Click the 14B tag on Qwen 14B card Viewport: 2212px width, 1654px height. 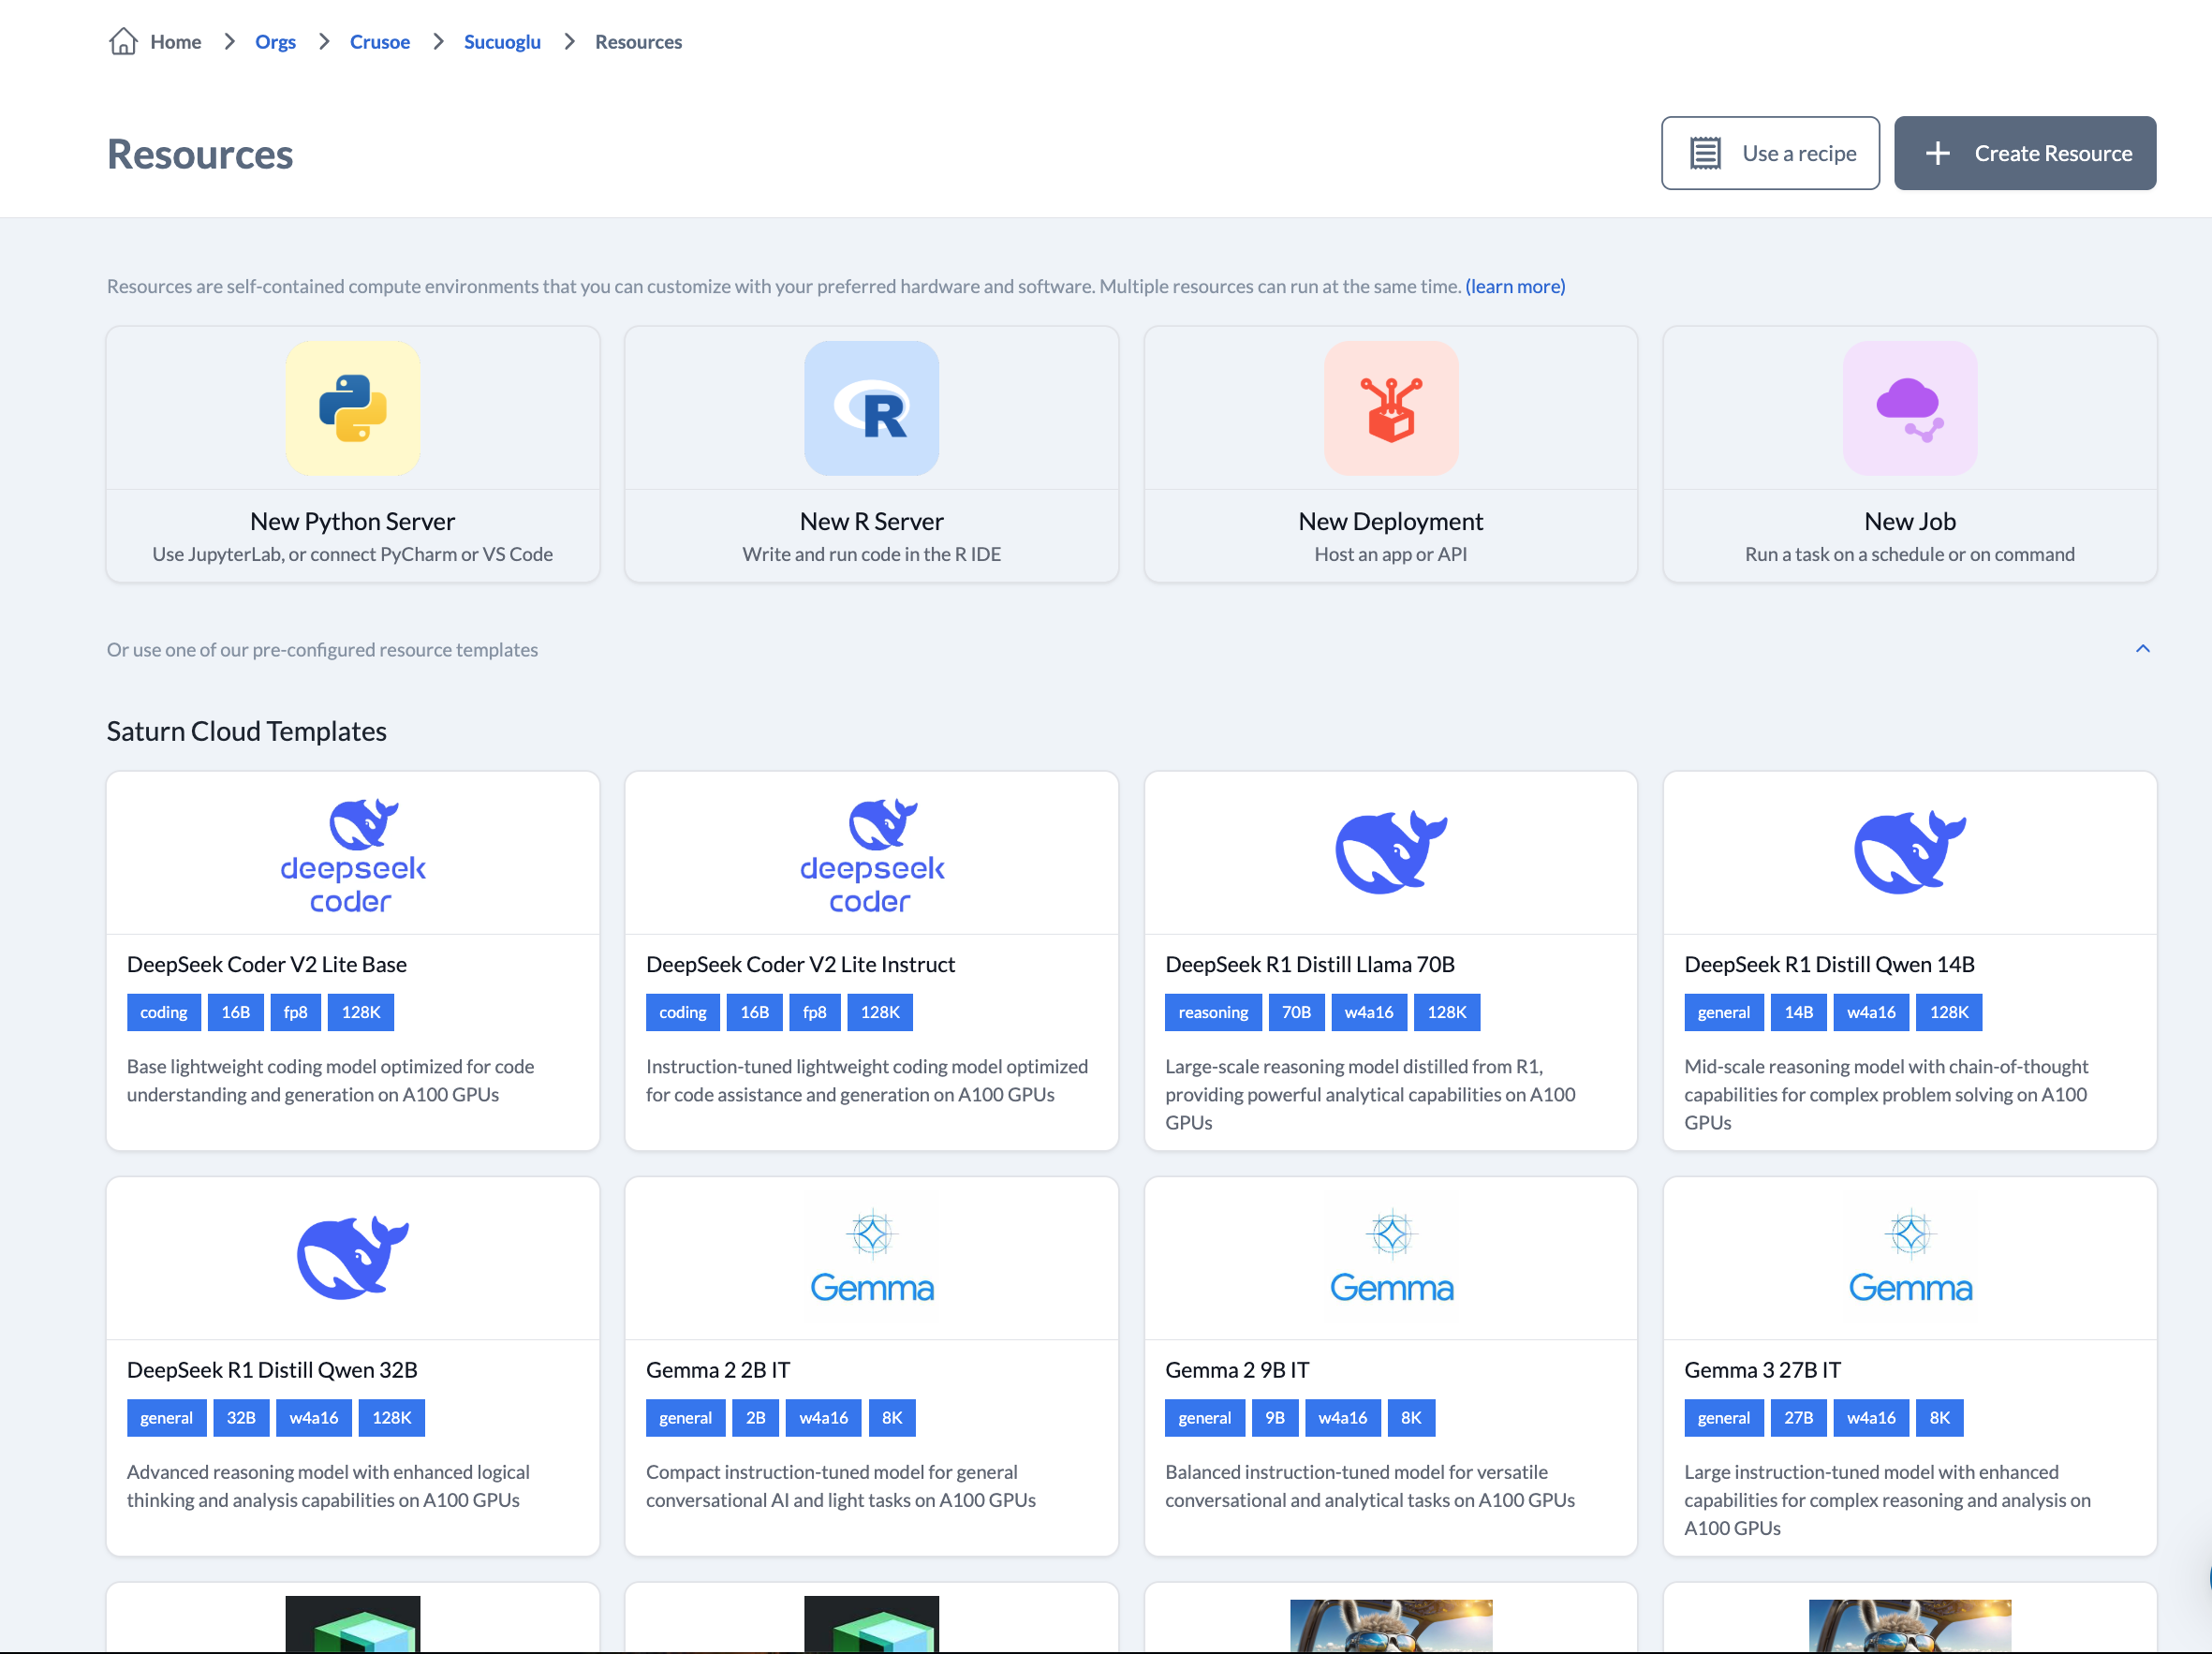pos(1797,1012)
